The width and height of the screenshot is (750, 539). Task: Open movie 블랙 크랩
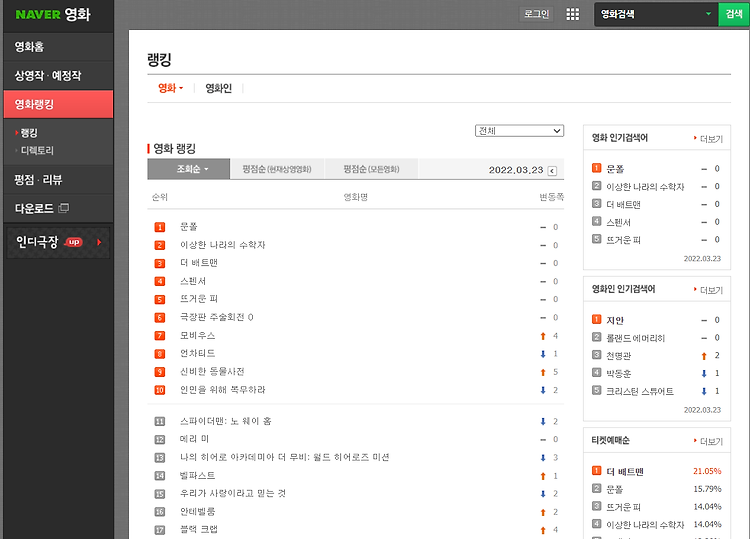point(199,529)
